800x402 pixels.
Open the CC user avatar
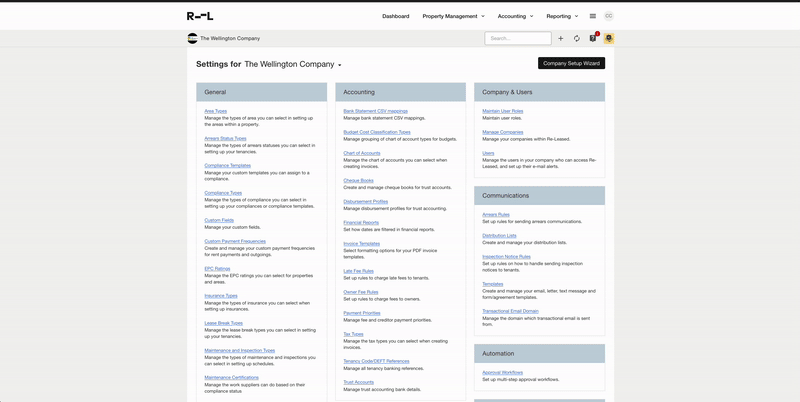(609, 16)
